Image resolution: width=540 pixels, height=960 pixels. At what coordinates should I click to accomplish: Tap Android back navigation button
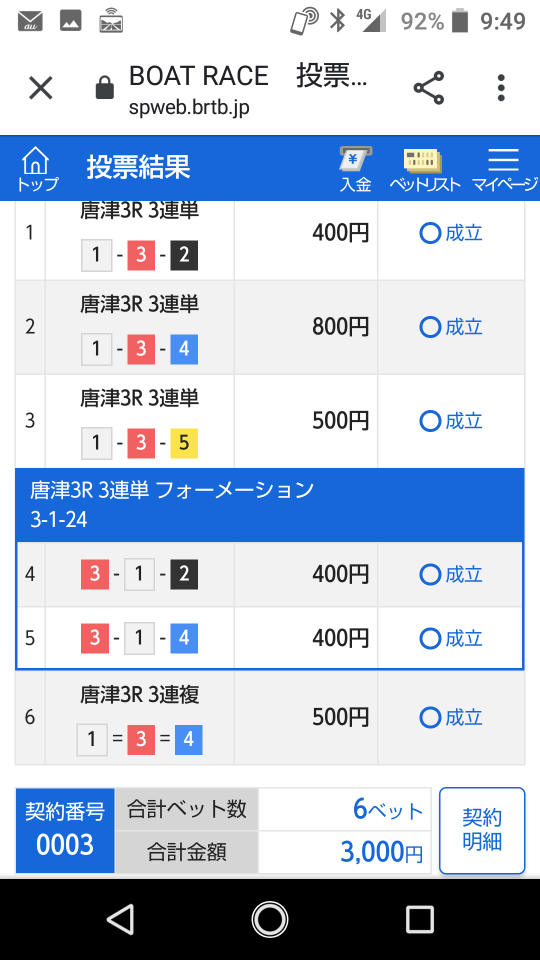pyautogui.click(x=120, y=919)
